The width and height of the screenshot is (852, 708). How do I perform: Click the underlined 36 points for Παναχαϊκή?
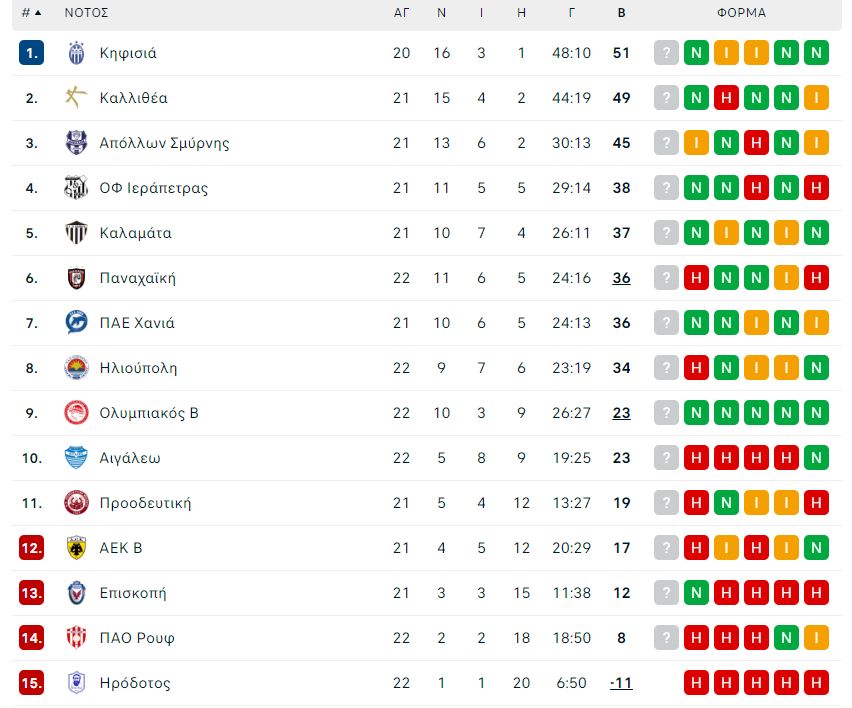point(622,278)
